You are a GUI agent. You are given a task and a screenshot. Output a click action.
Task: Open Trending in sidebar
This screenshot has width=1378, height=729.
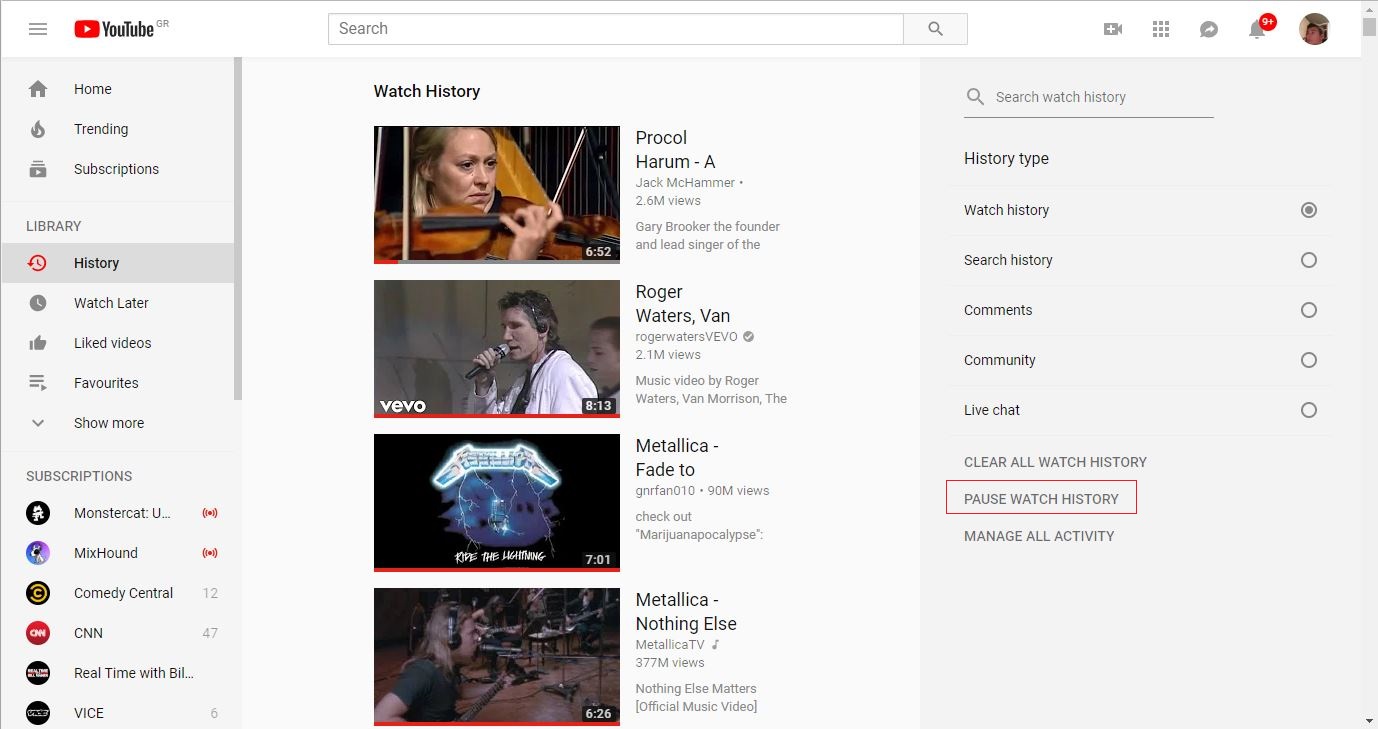(x=117, y=129)
